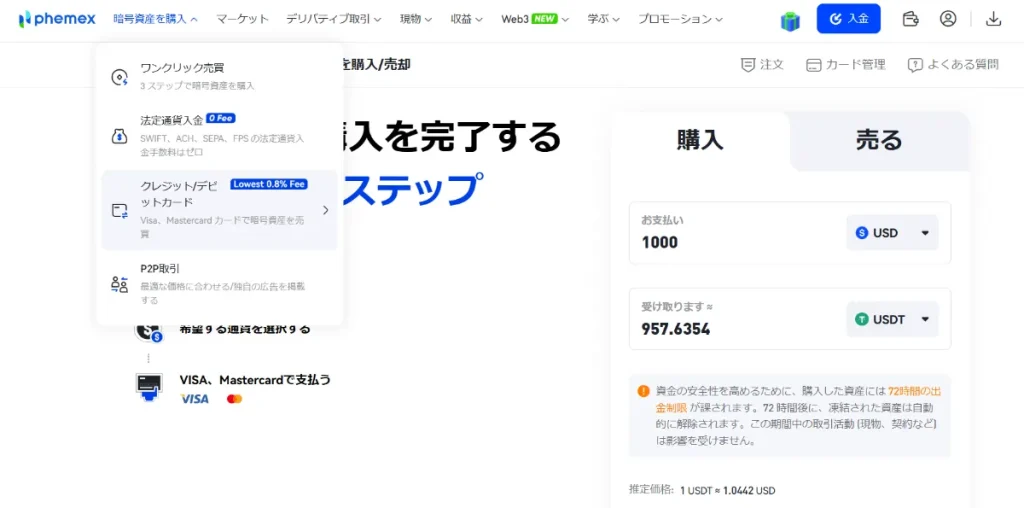Click the card payment step icon
This screenshot has width=1024, height=508.
click(x=149, y=386)
